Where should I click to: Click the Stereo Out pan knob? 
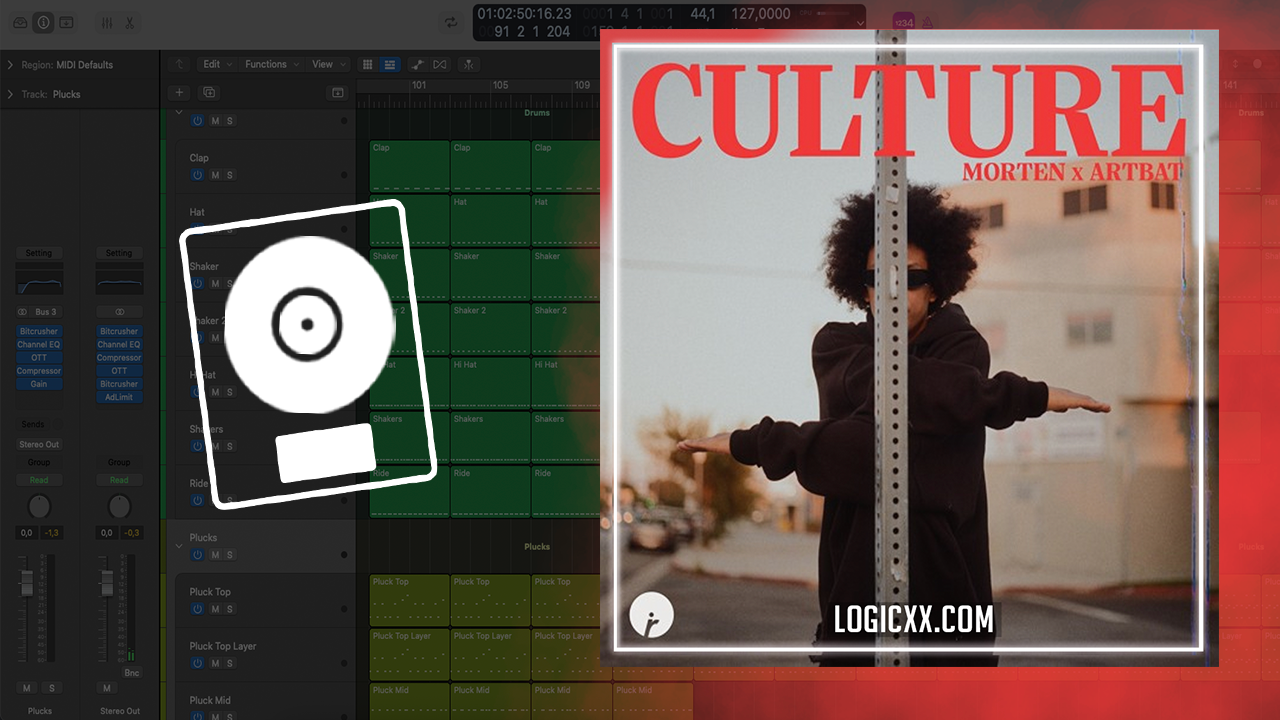119,506
